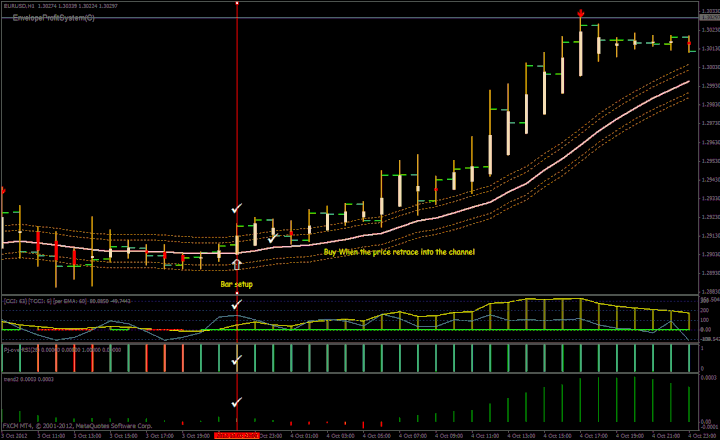
Task: Click the CCI indicator parameters label
Action: [67, 301]
